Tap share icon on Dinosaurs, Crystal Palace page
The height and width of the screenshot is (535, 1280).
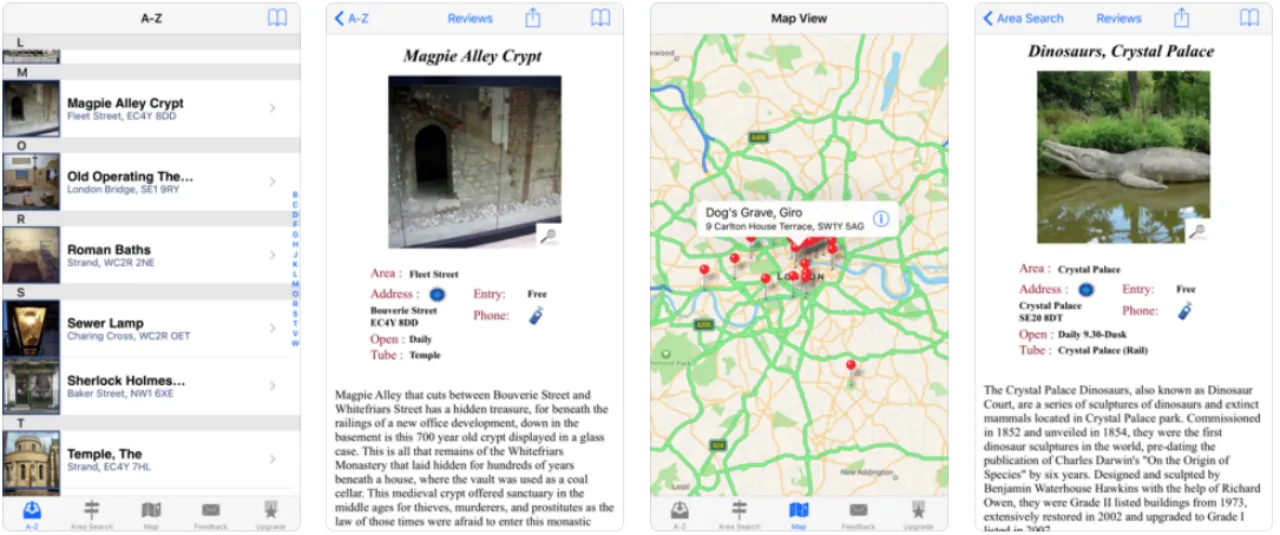pyautogui.click(x=1181, y=18)
